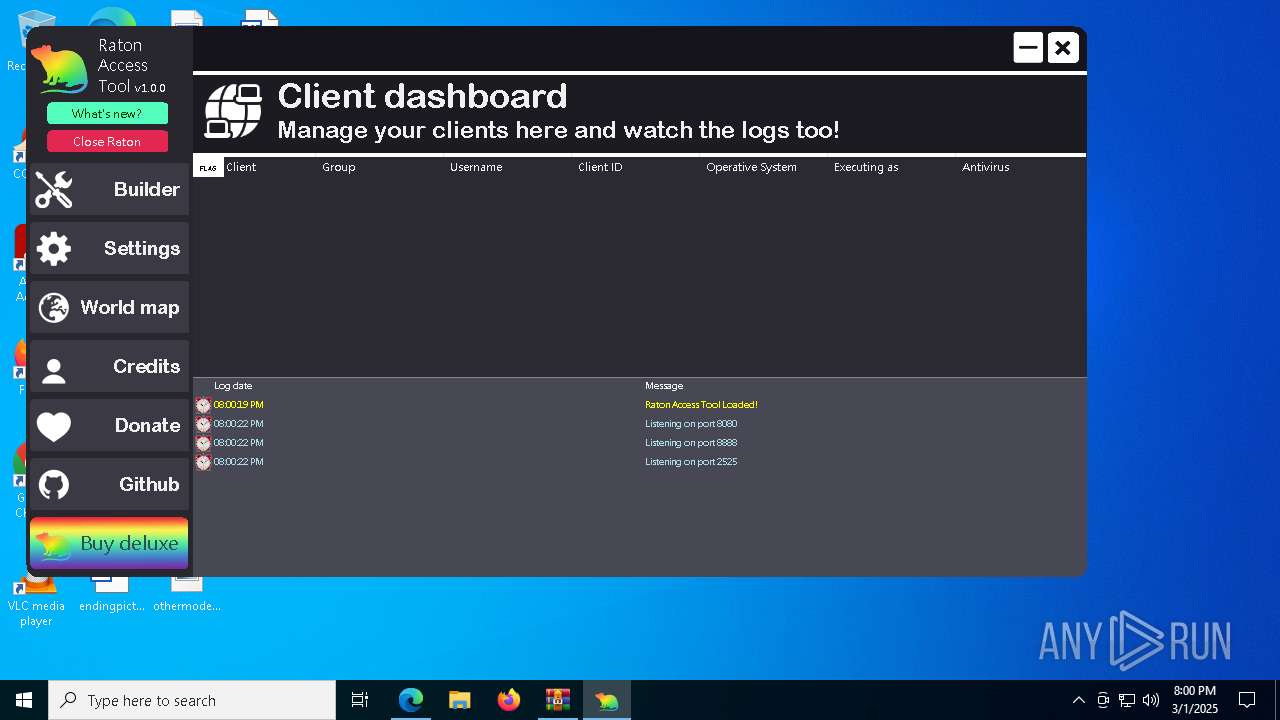This screenshot has height=720, width=1280.
Task: Launch Firefox from the taskbar
Action: [x=509, y=700]
